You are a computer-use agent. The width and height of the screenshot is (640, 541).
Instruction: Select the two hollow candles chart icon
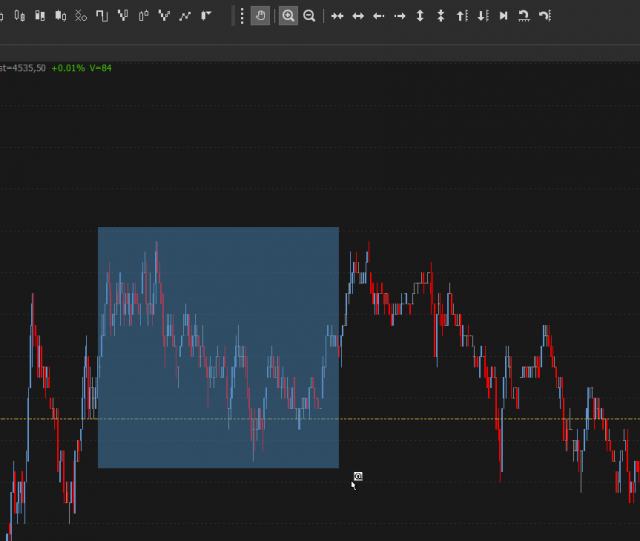(x=144, y=16)
